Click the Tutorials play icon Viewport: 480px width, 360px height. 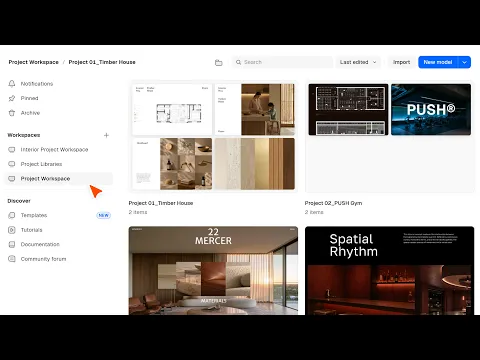coord(12,230)
